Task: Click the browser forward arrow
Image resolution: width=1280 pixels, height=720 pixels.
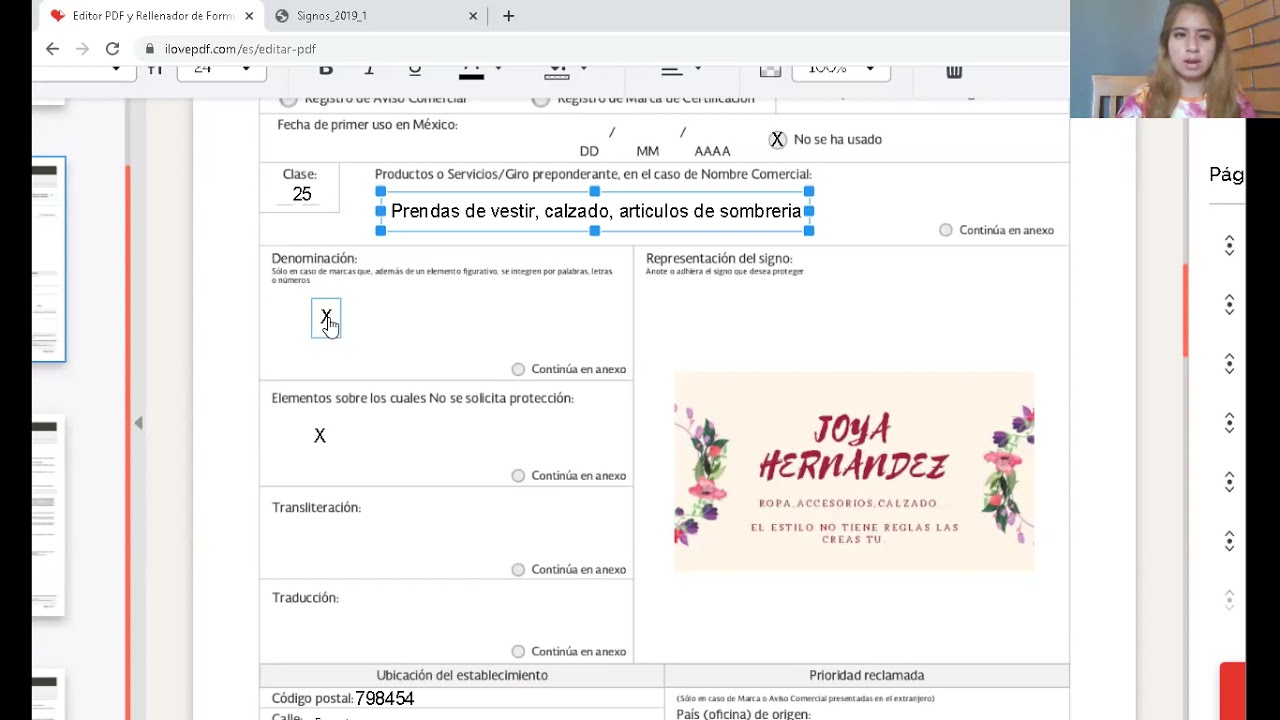Action: point(82,48)
